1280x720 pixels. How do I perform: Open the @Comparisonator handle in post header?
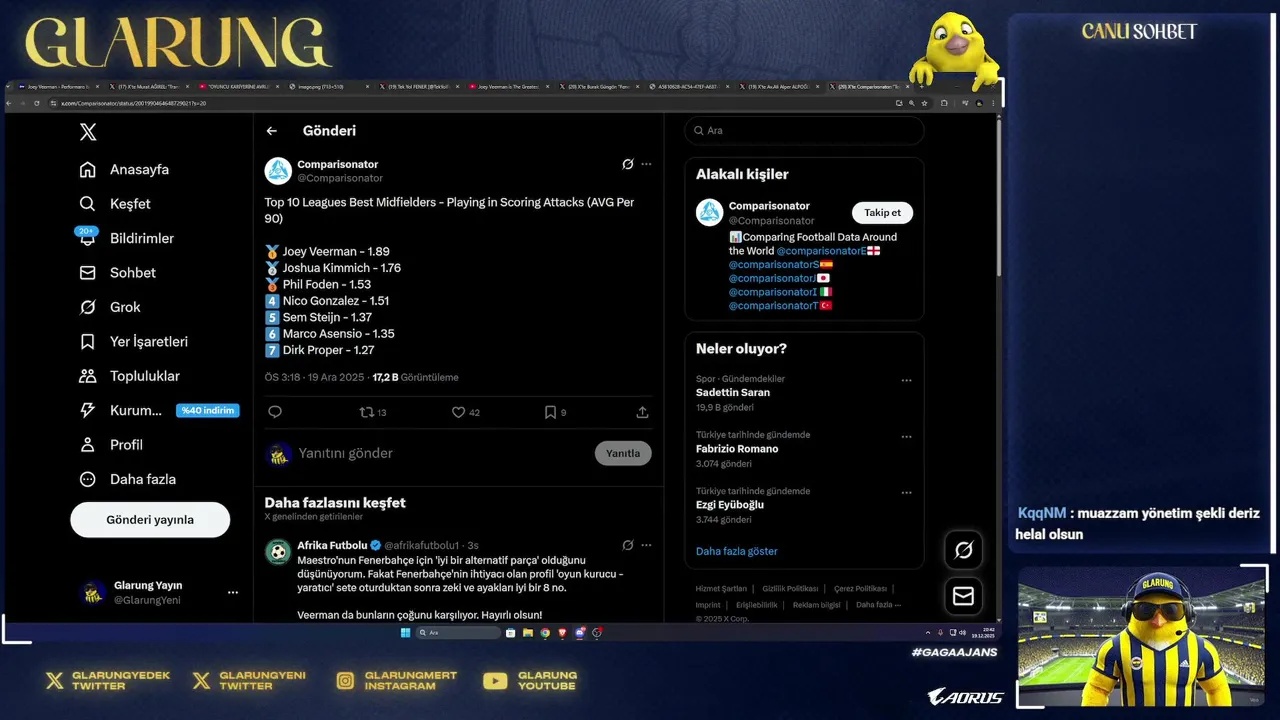(340, 178)
